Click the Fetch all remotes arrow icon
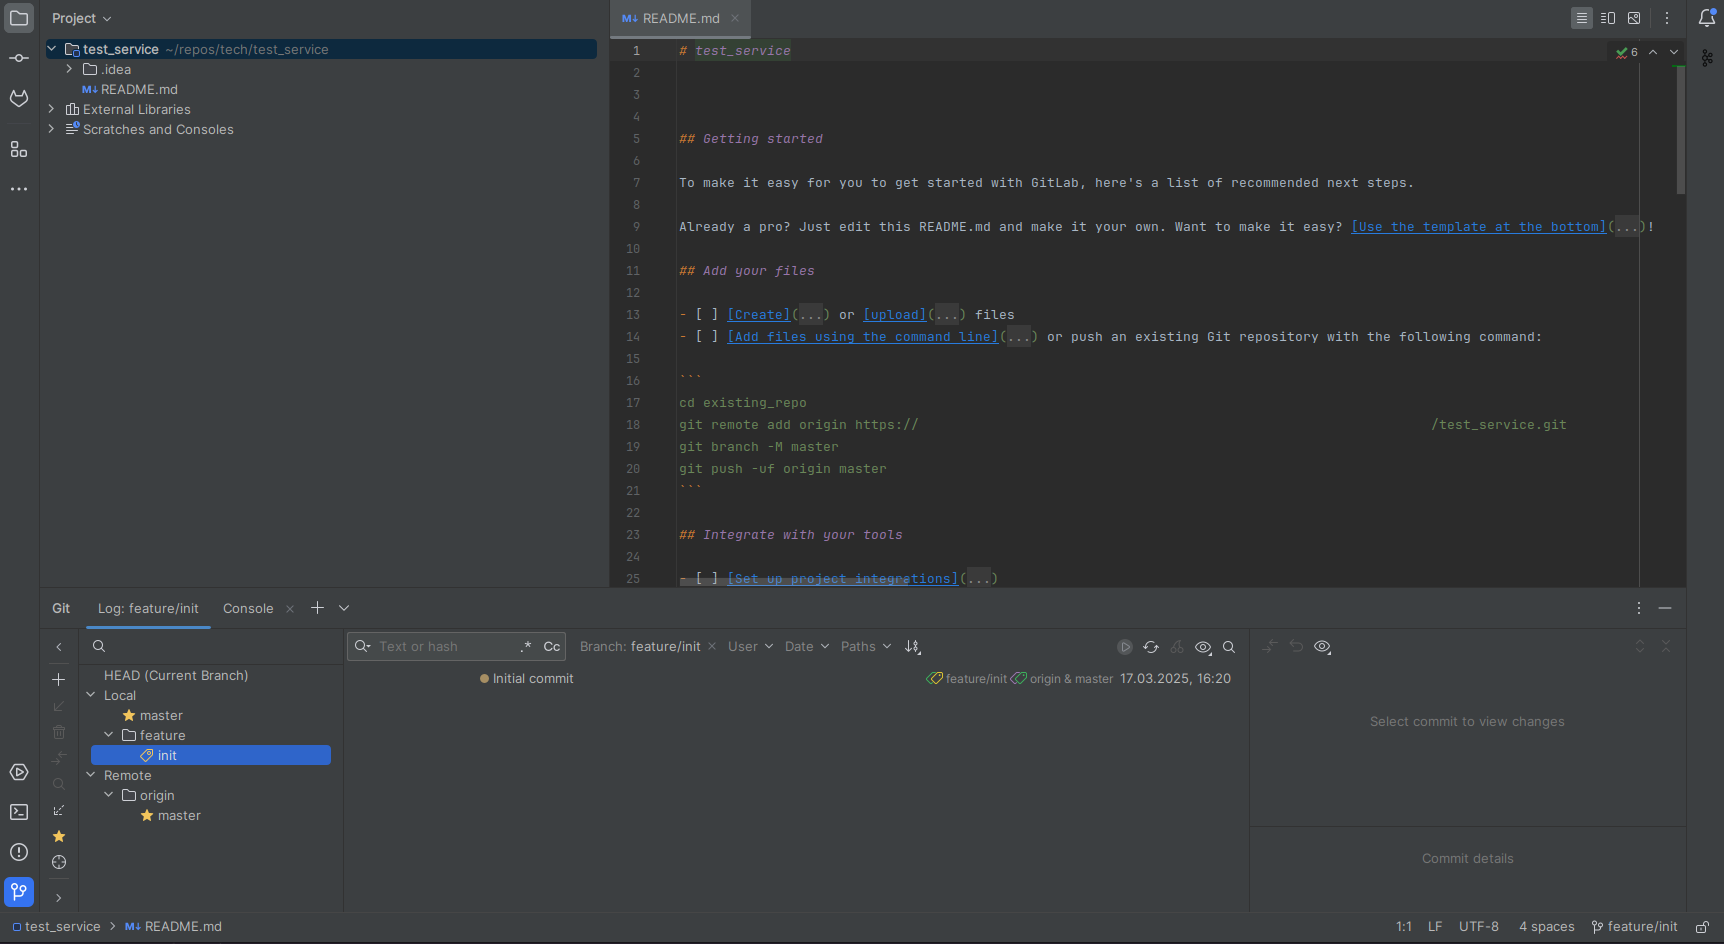This screenshot has width=1724, height=944. click(59, 810)
